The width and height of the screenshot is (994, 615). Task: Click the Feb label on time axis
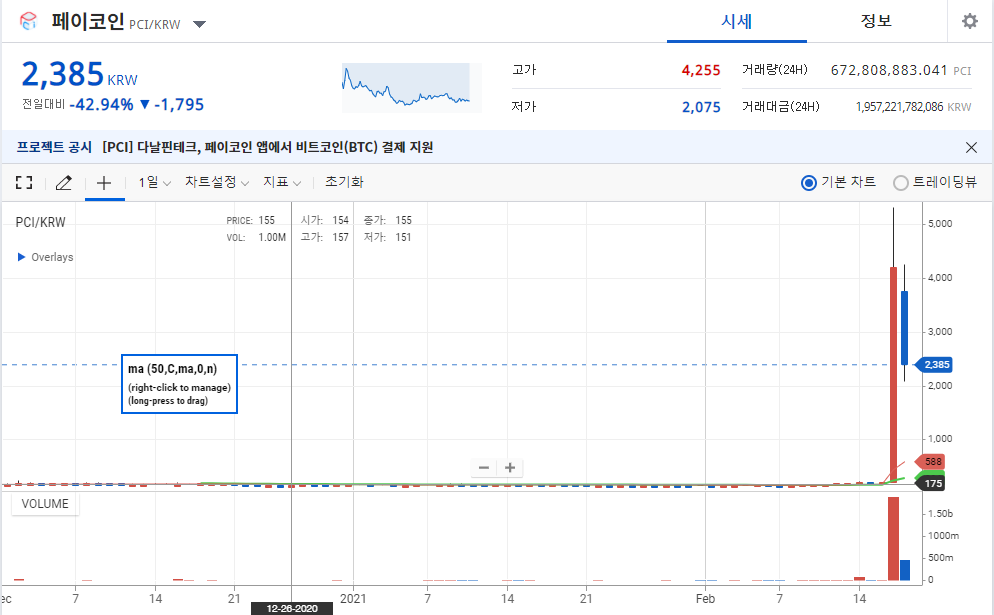705,599
